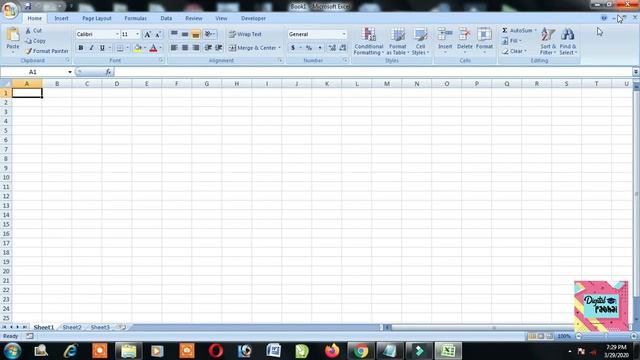Expand the fill color dropdown arrow
The image size is (640, 360).
145,48
